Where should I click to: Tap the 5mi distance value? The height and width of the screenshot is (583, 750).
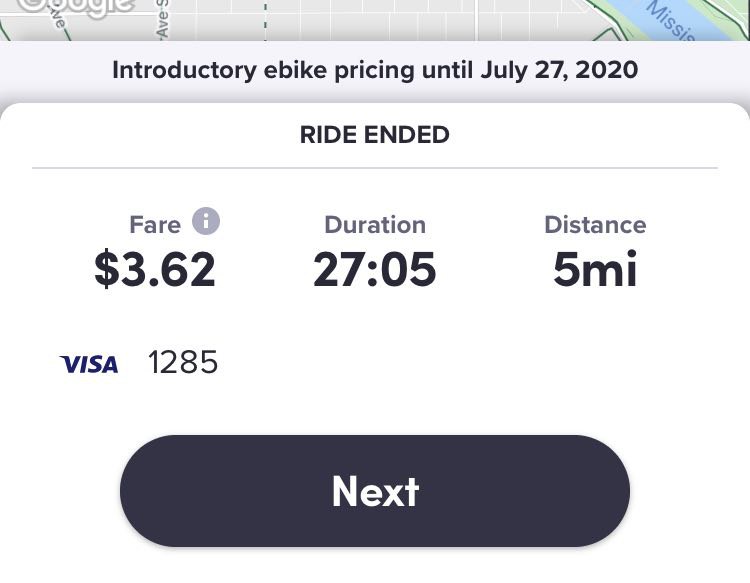[x=595, y=269]
